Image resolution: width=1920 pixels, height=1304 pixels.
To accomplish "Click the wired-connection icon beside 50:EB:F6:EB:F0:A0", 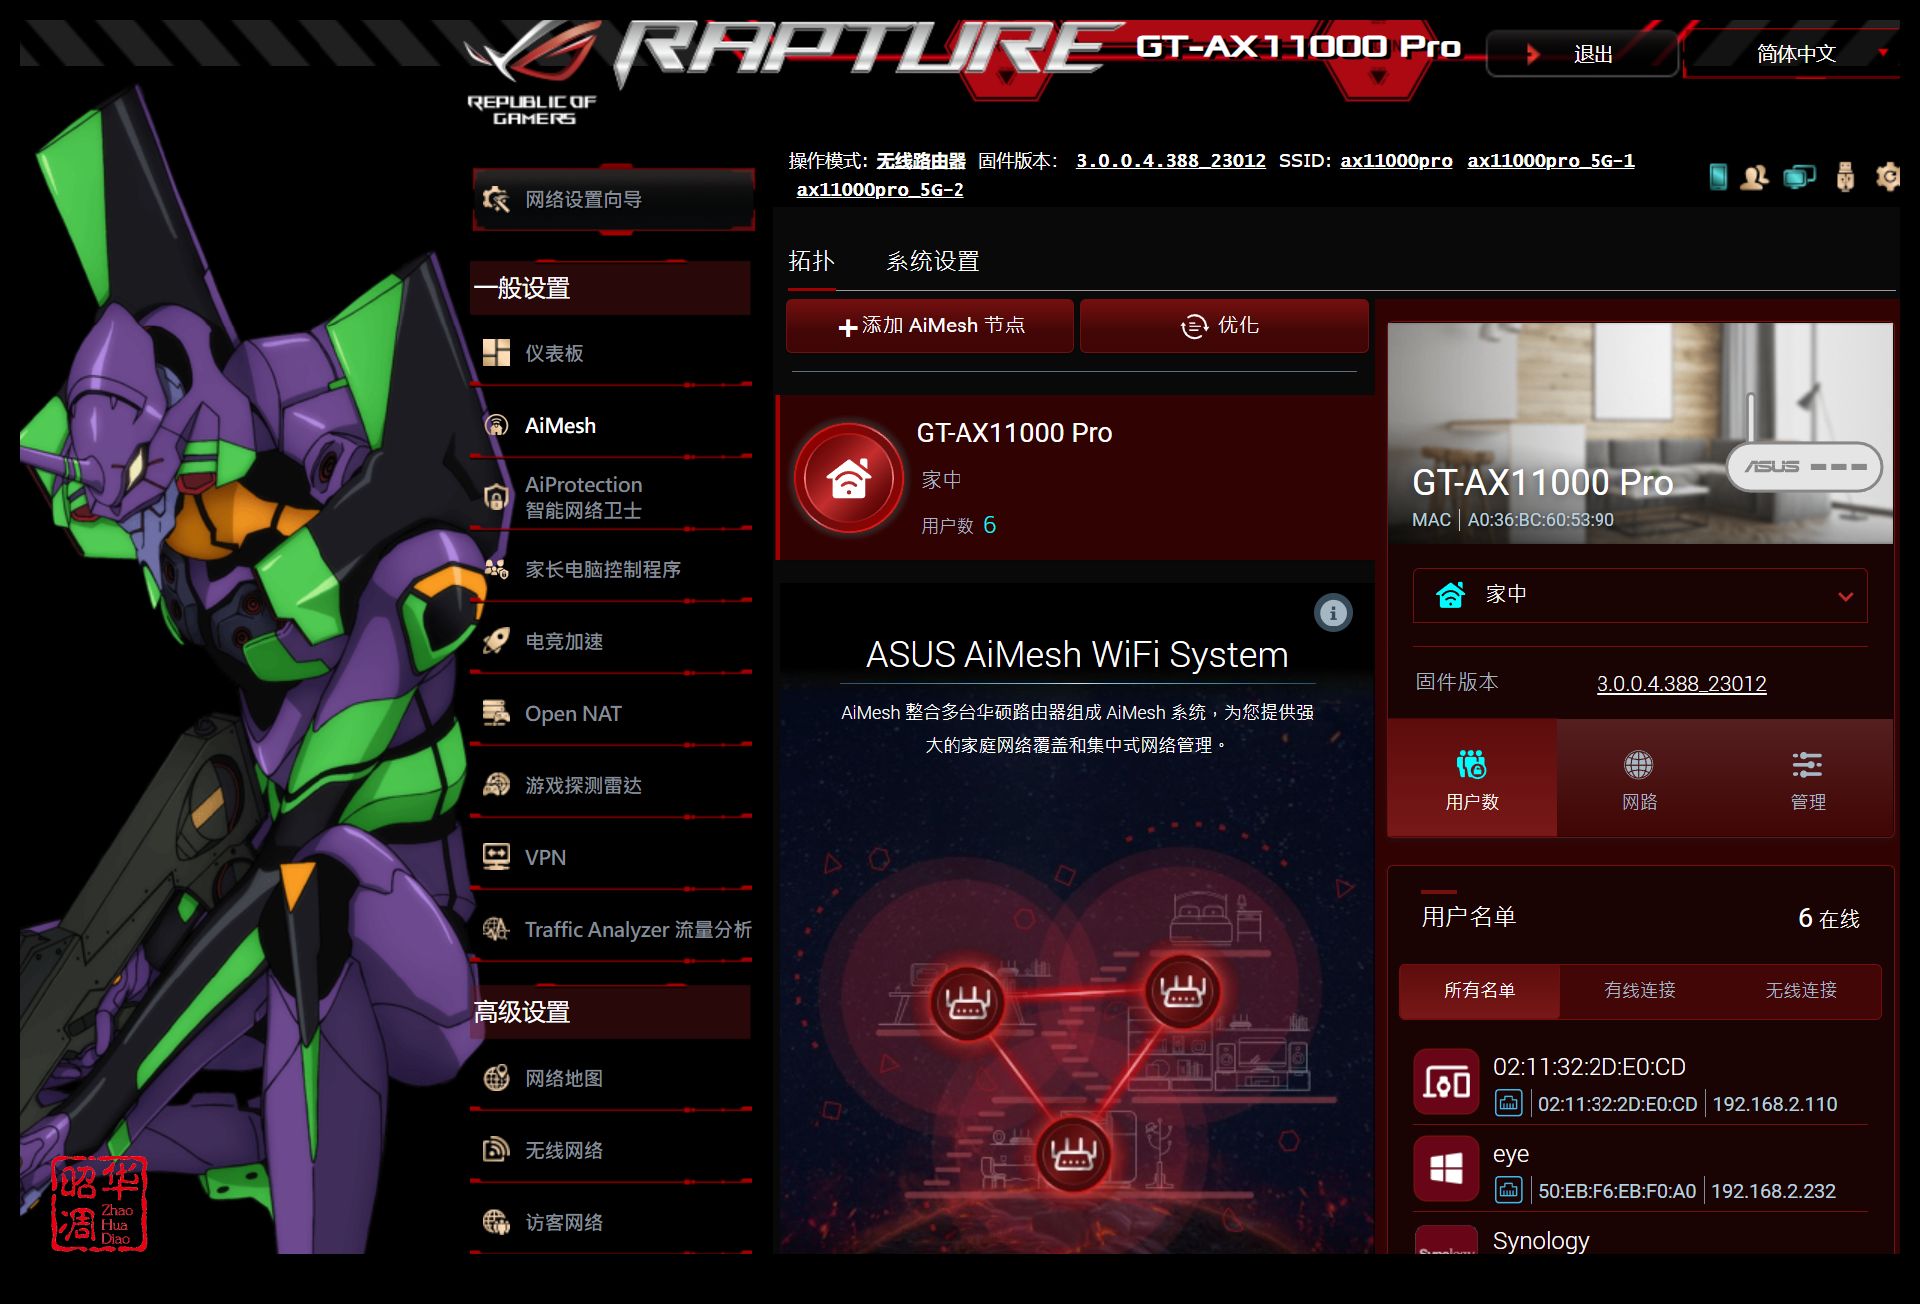I will pos(1508,1190).
